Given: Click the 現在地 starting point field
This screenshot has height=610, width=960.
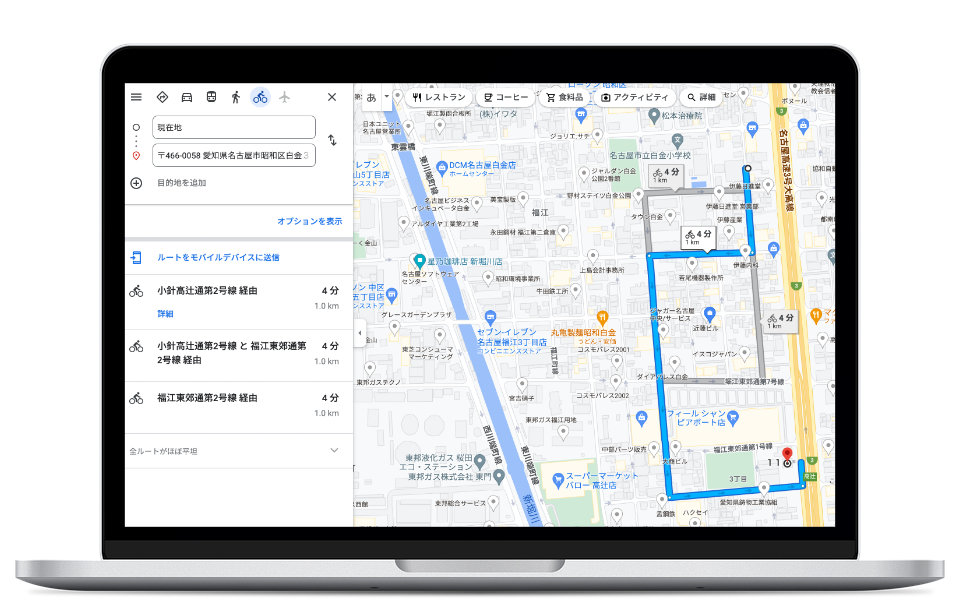Looking at the screenshot, I should pos(232,128).
